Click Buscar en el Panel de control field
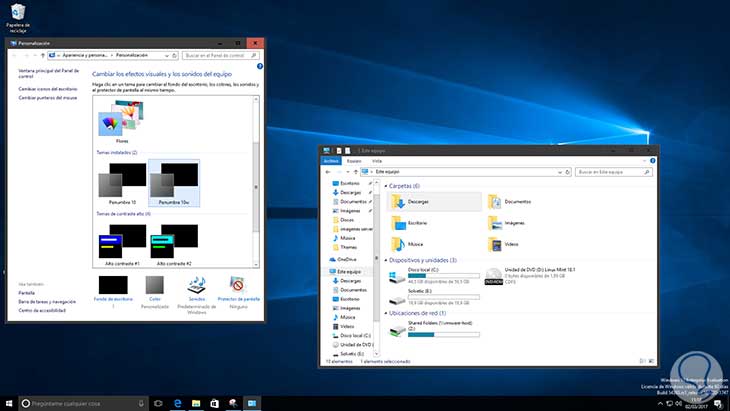This screenshot has height=411, width=730. [221, 55]
